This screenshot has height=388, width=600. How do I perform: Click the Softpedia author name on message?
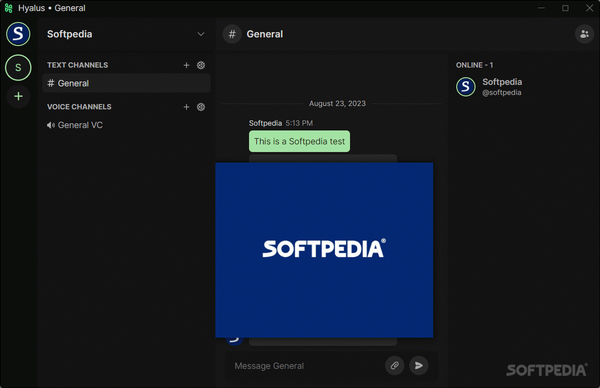(265, 123)
